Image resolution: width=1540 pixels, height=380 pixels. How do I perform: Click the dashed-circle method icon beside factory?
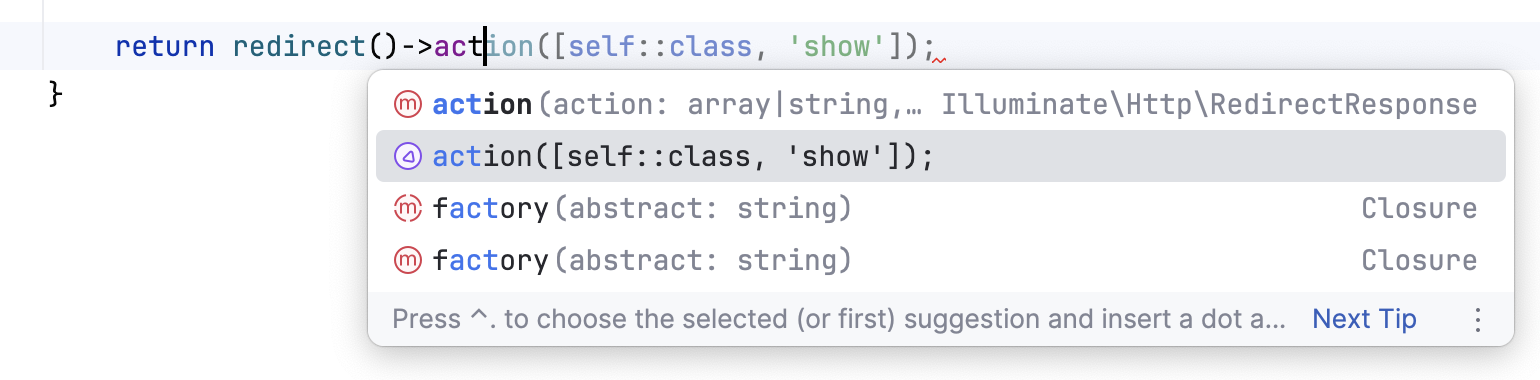tap(408, 208)
